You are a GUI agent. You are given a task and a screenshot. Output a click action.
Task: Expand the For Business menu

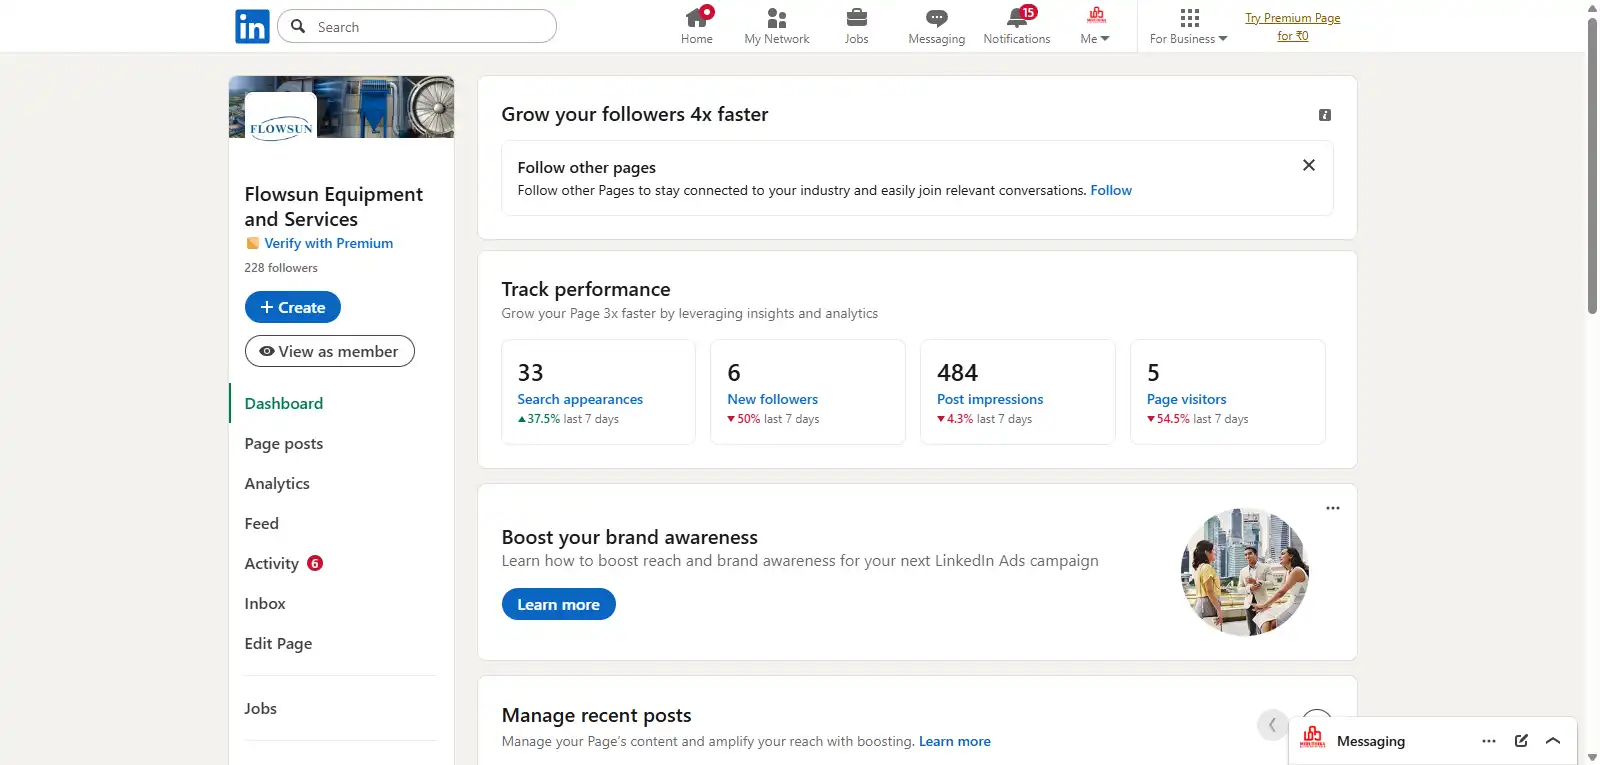[1189, 26]
